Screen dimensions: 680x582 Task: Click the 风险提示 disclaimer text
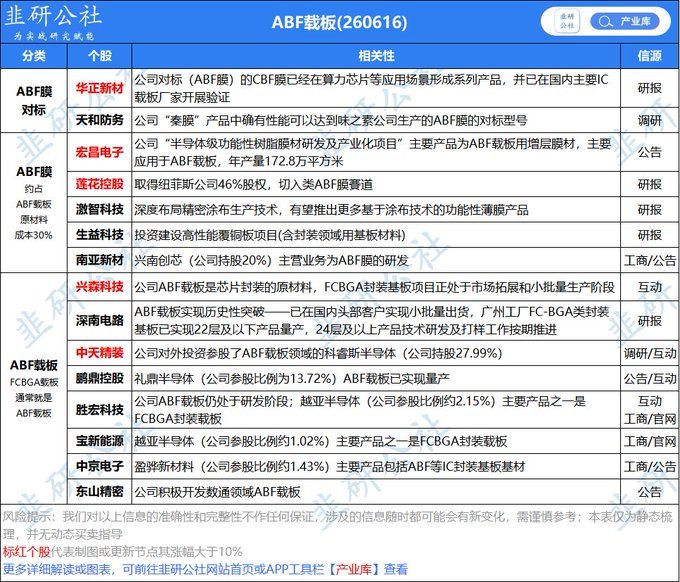click(x=337, y=525)
